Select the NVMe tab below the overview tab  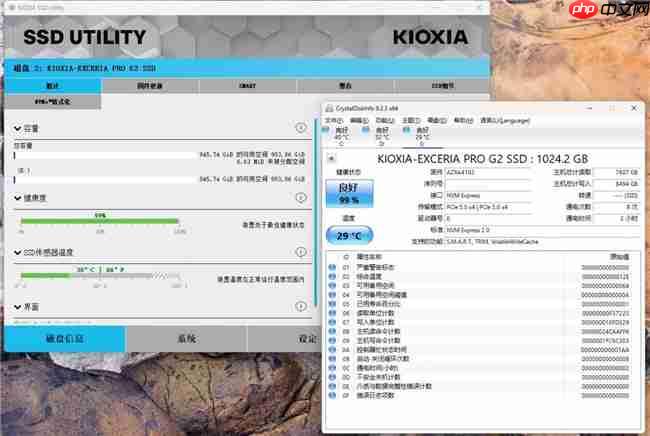tap(53, 101)
